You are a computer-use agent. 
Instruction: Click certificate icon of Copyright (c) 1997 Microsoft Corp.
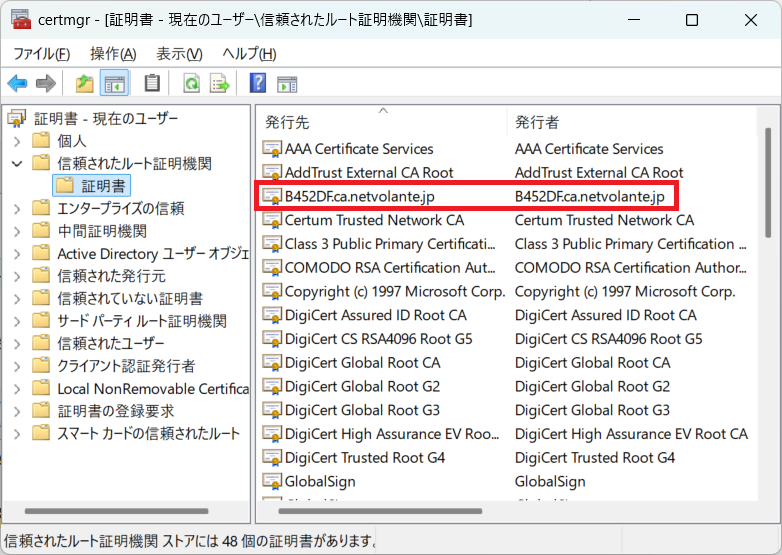click(272, 291)
